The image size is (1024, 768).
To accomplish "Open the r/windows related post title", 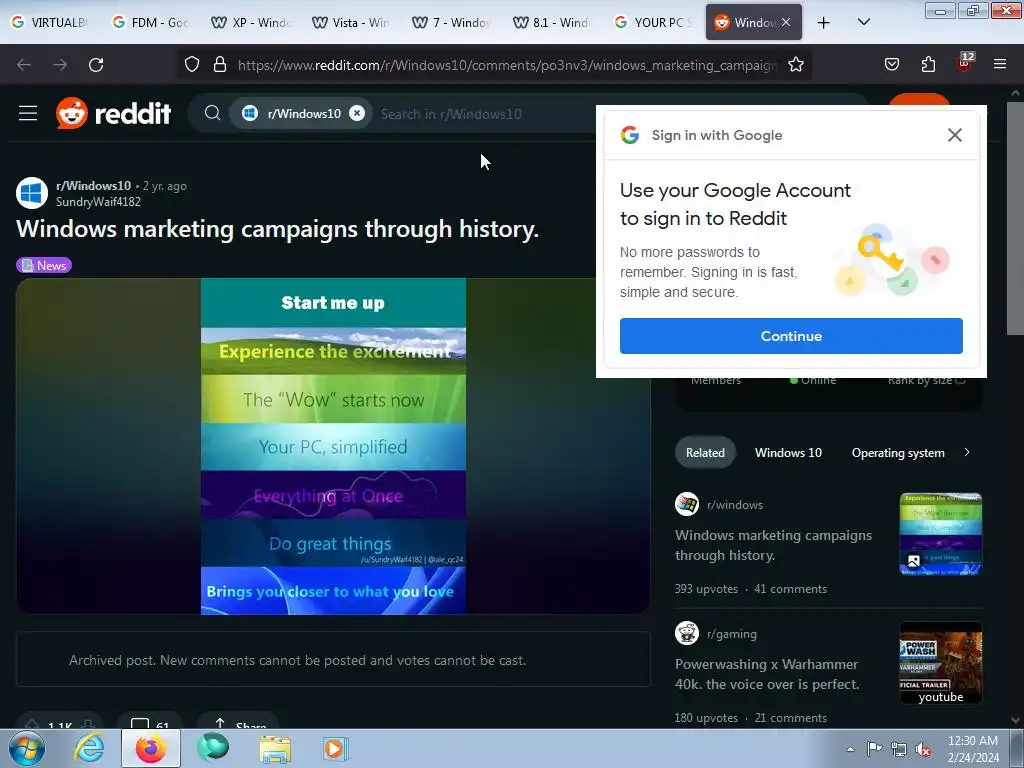I will point(773,545).
